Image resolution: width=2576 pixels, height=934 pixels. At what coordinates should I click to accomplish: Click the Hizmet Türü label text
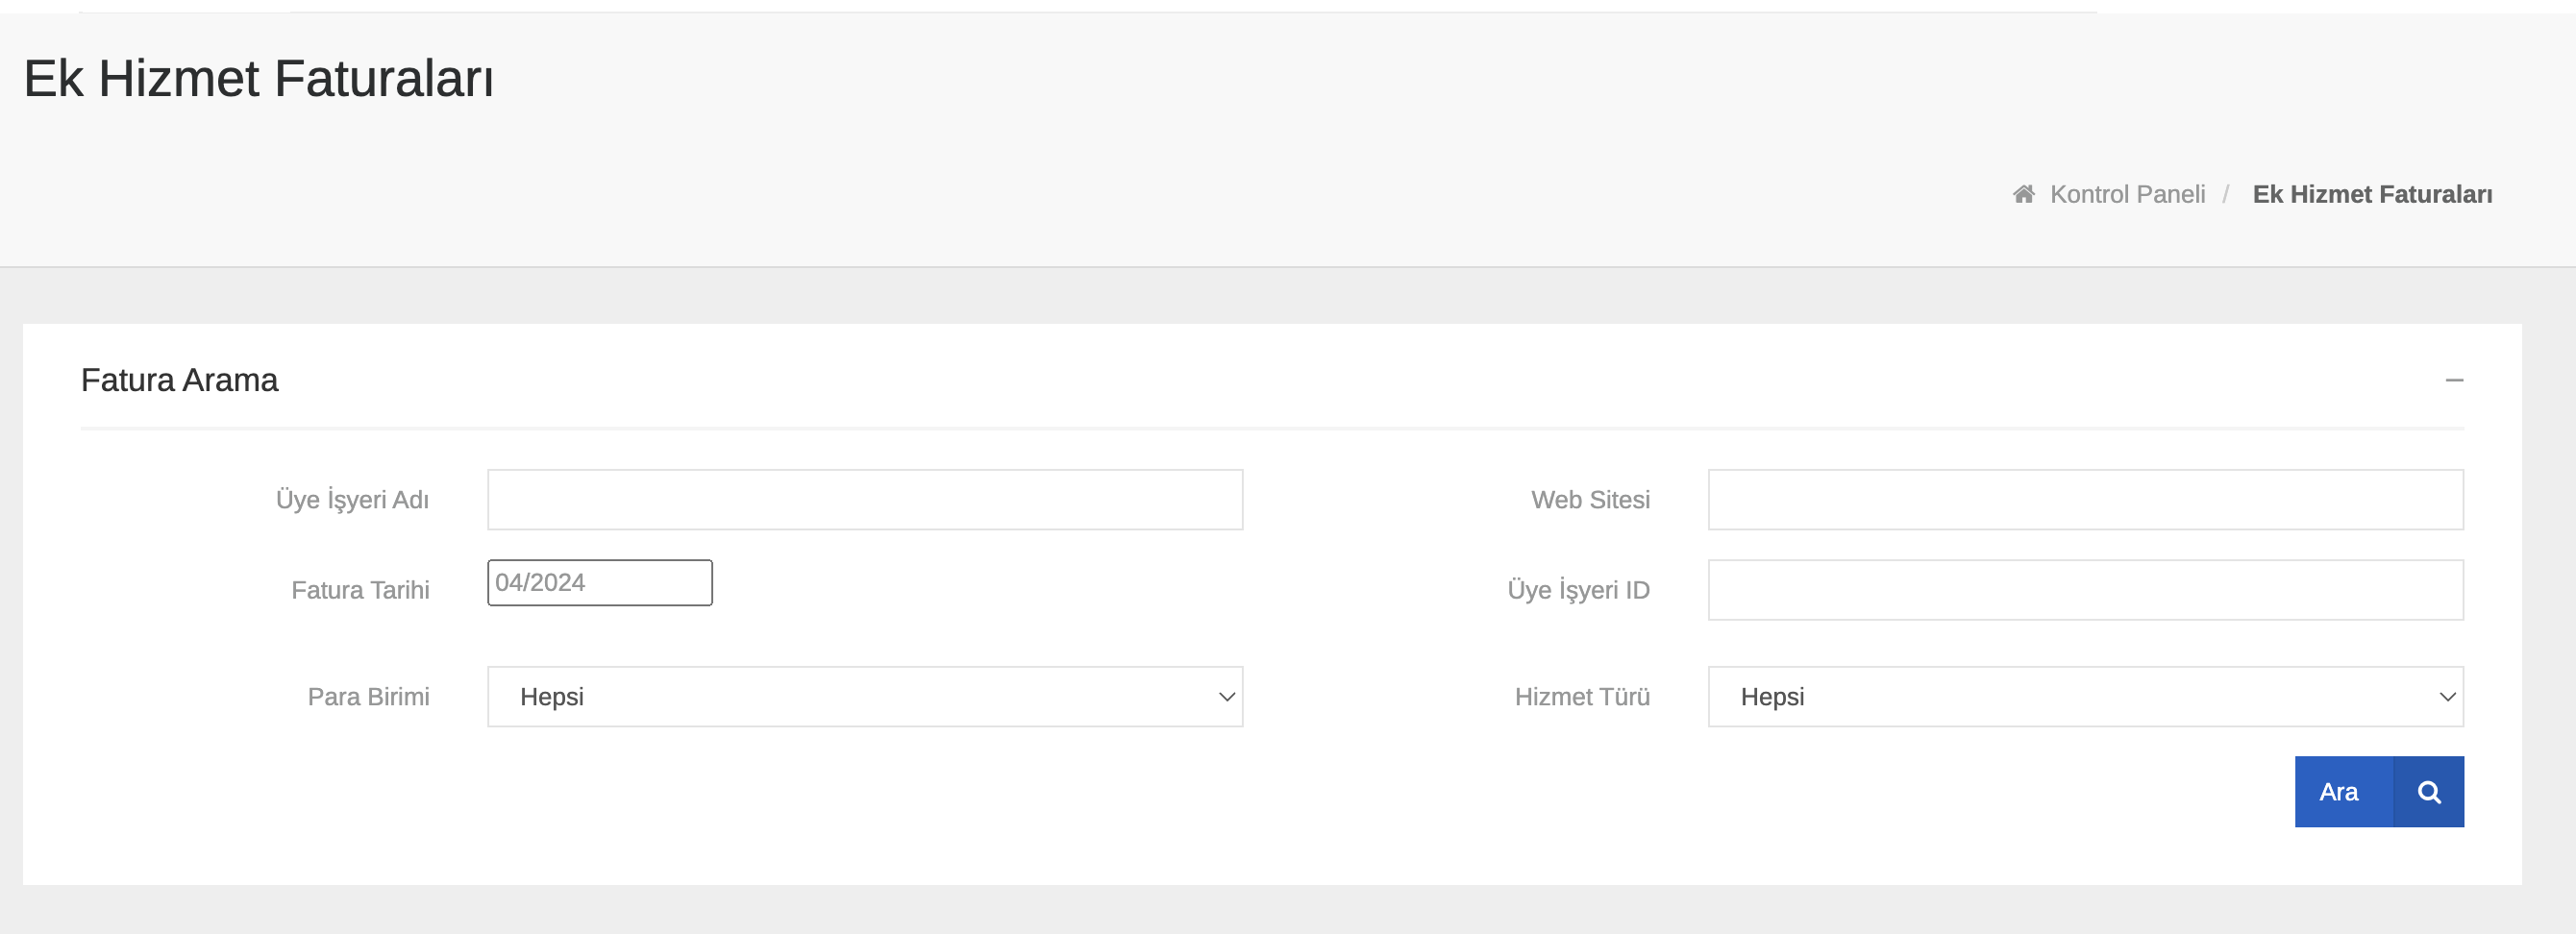pyautogui.click(x=1582, y=697)
